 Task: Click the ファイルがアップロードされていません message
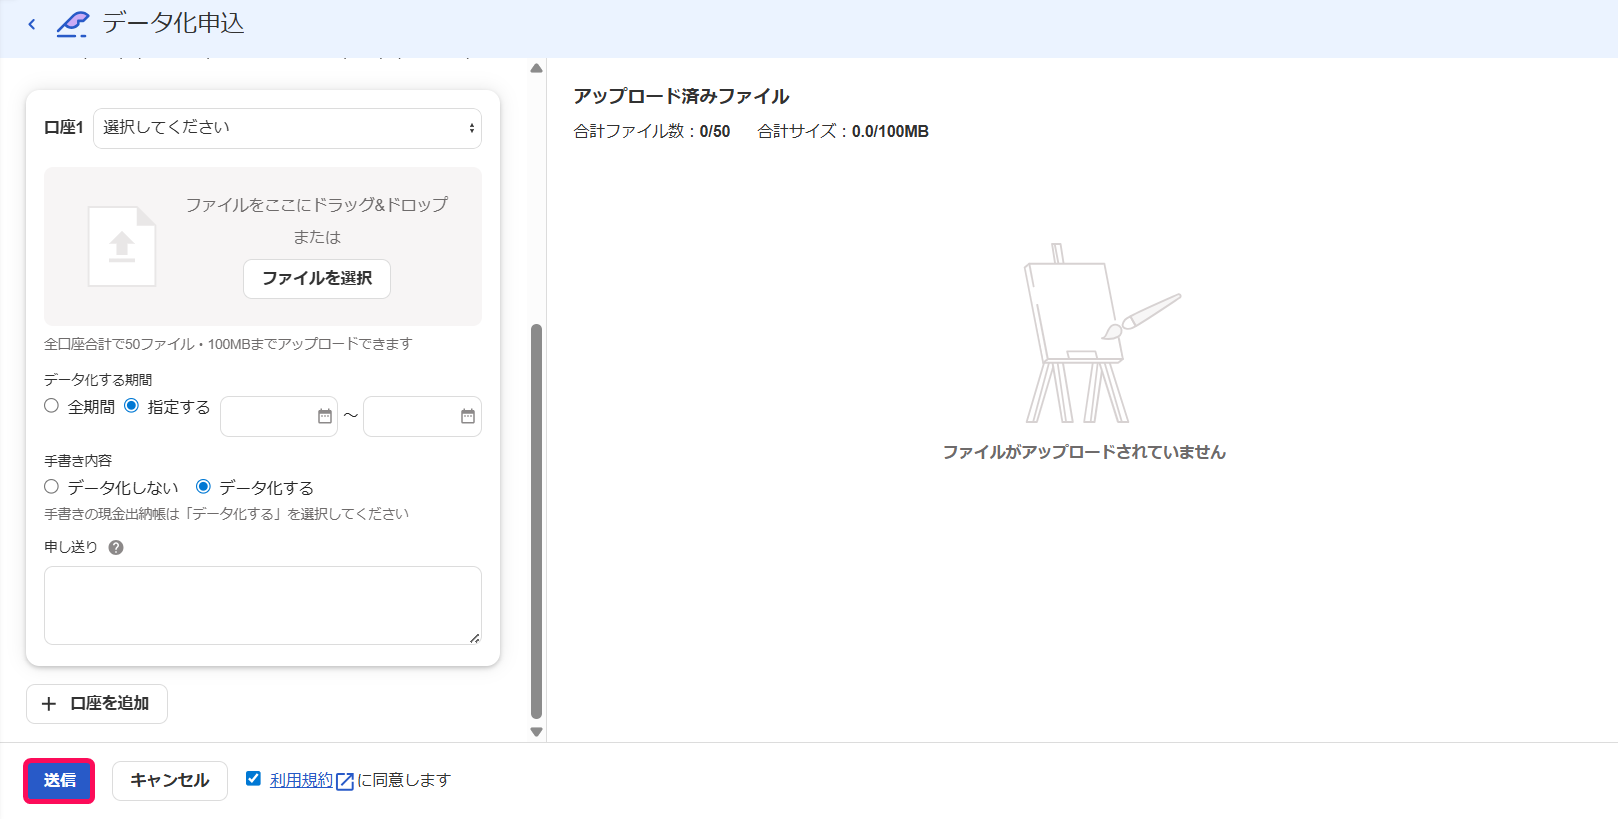(x=1084, y=452)
